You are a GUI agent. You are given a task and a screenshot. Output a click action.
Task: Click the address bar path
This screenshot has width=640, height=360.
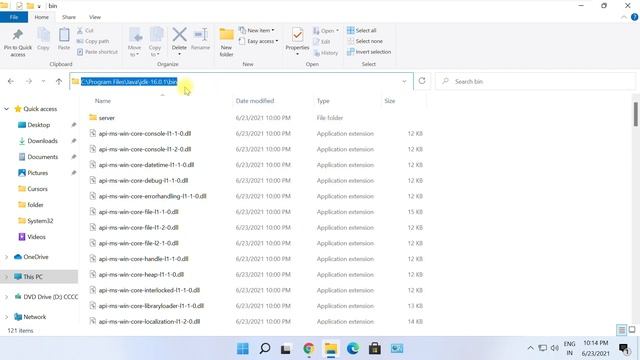click(129, 82)
